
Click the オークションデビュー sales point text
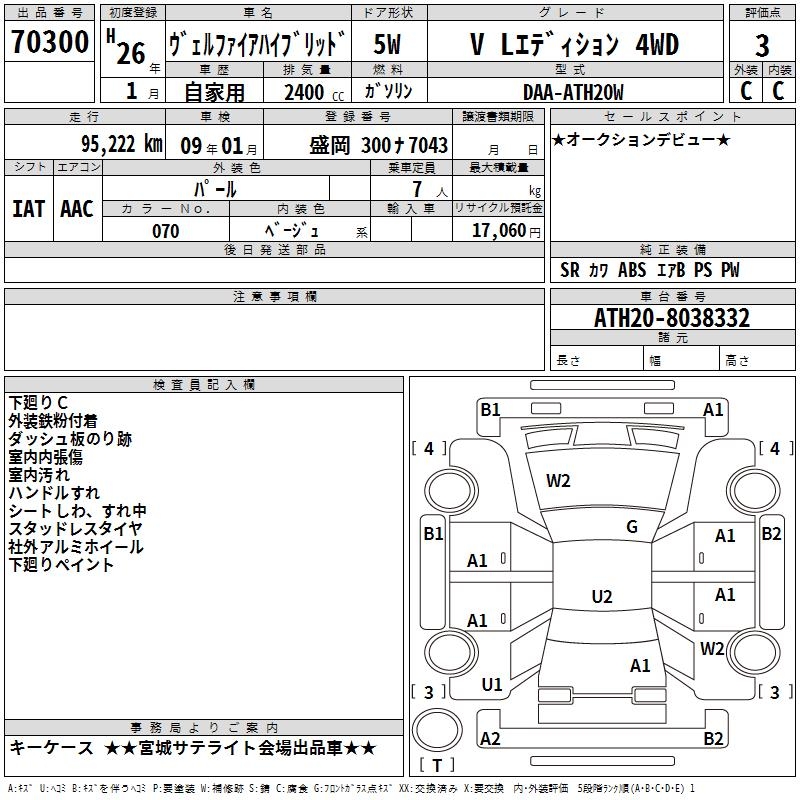[641, 139]
